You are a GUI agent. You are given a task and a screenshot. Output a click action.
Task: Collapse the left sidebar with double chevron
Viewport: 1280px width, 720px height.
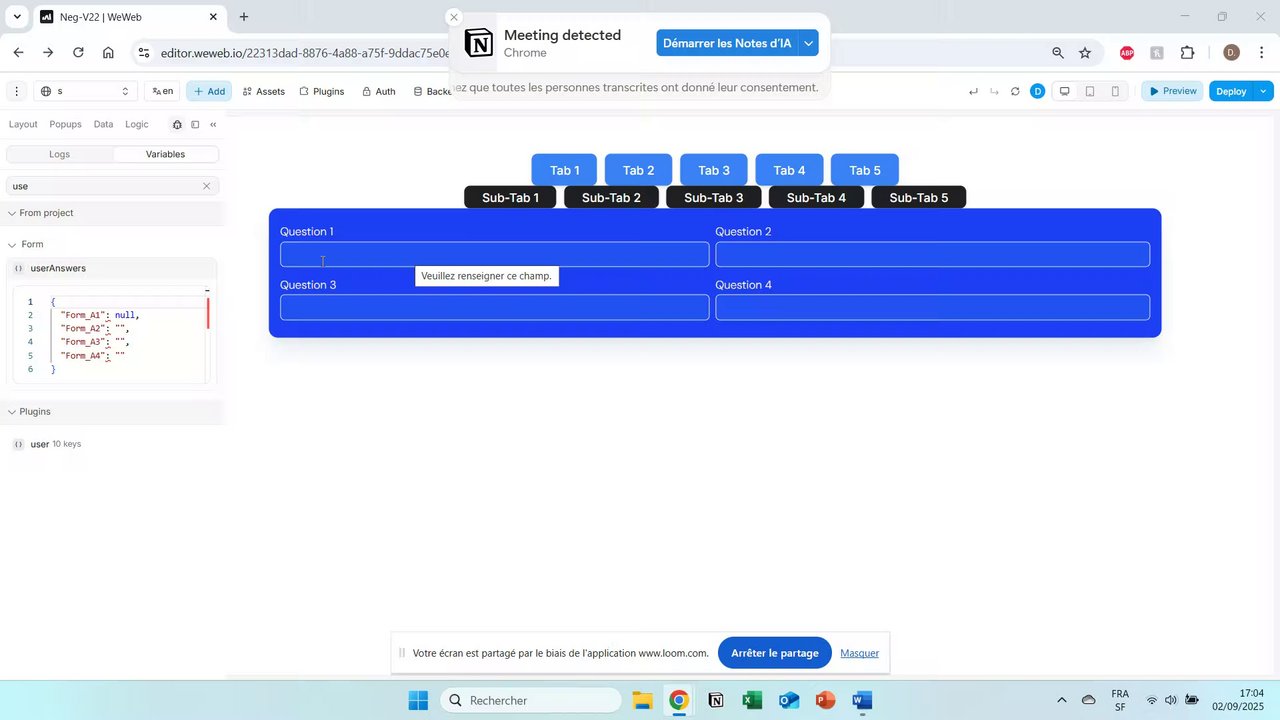point(213,125)
